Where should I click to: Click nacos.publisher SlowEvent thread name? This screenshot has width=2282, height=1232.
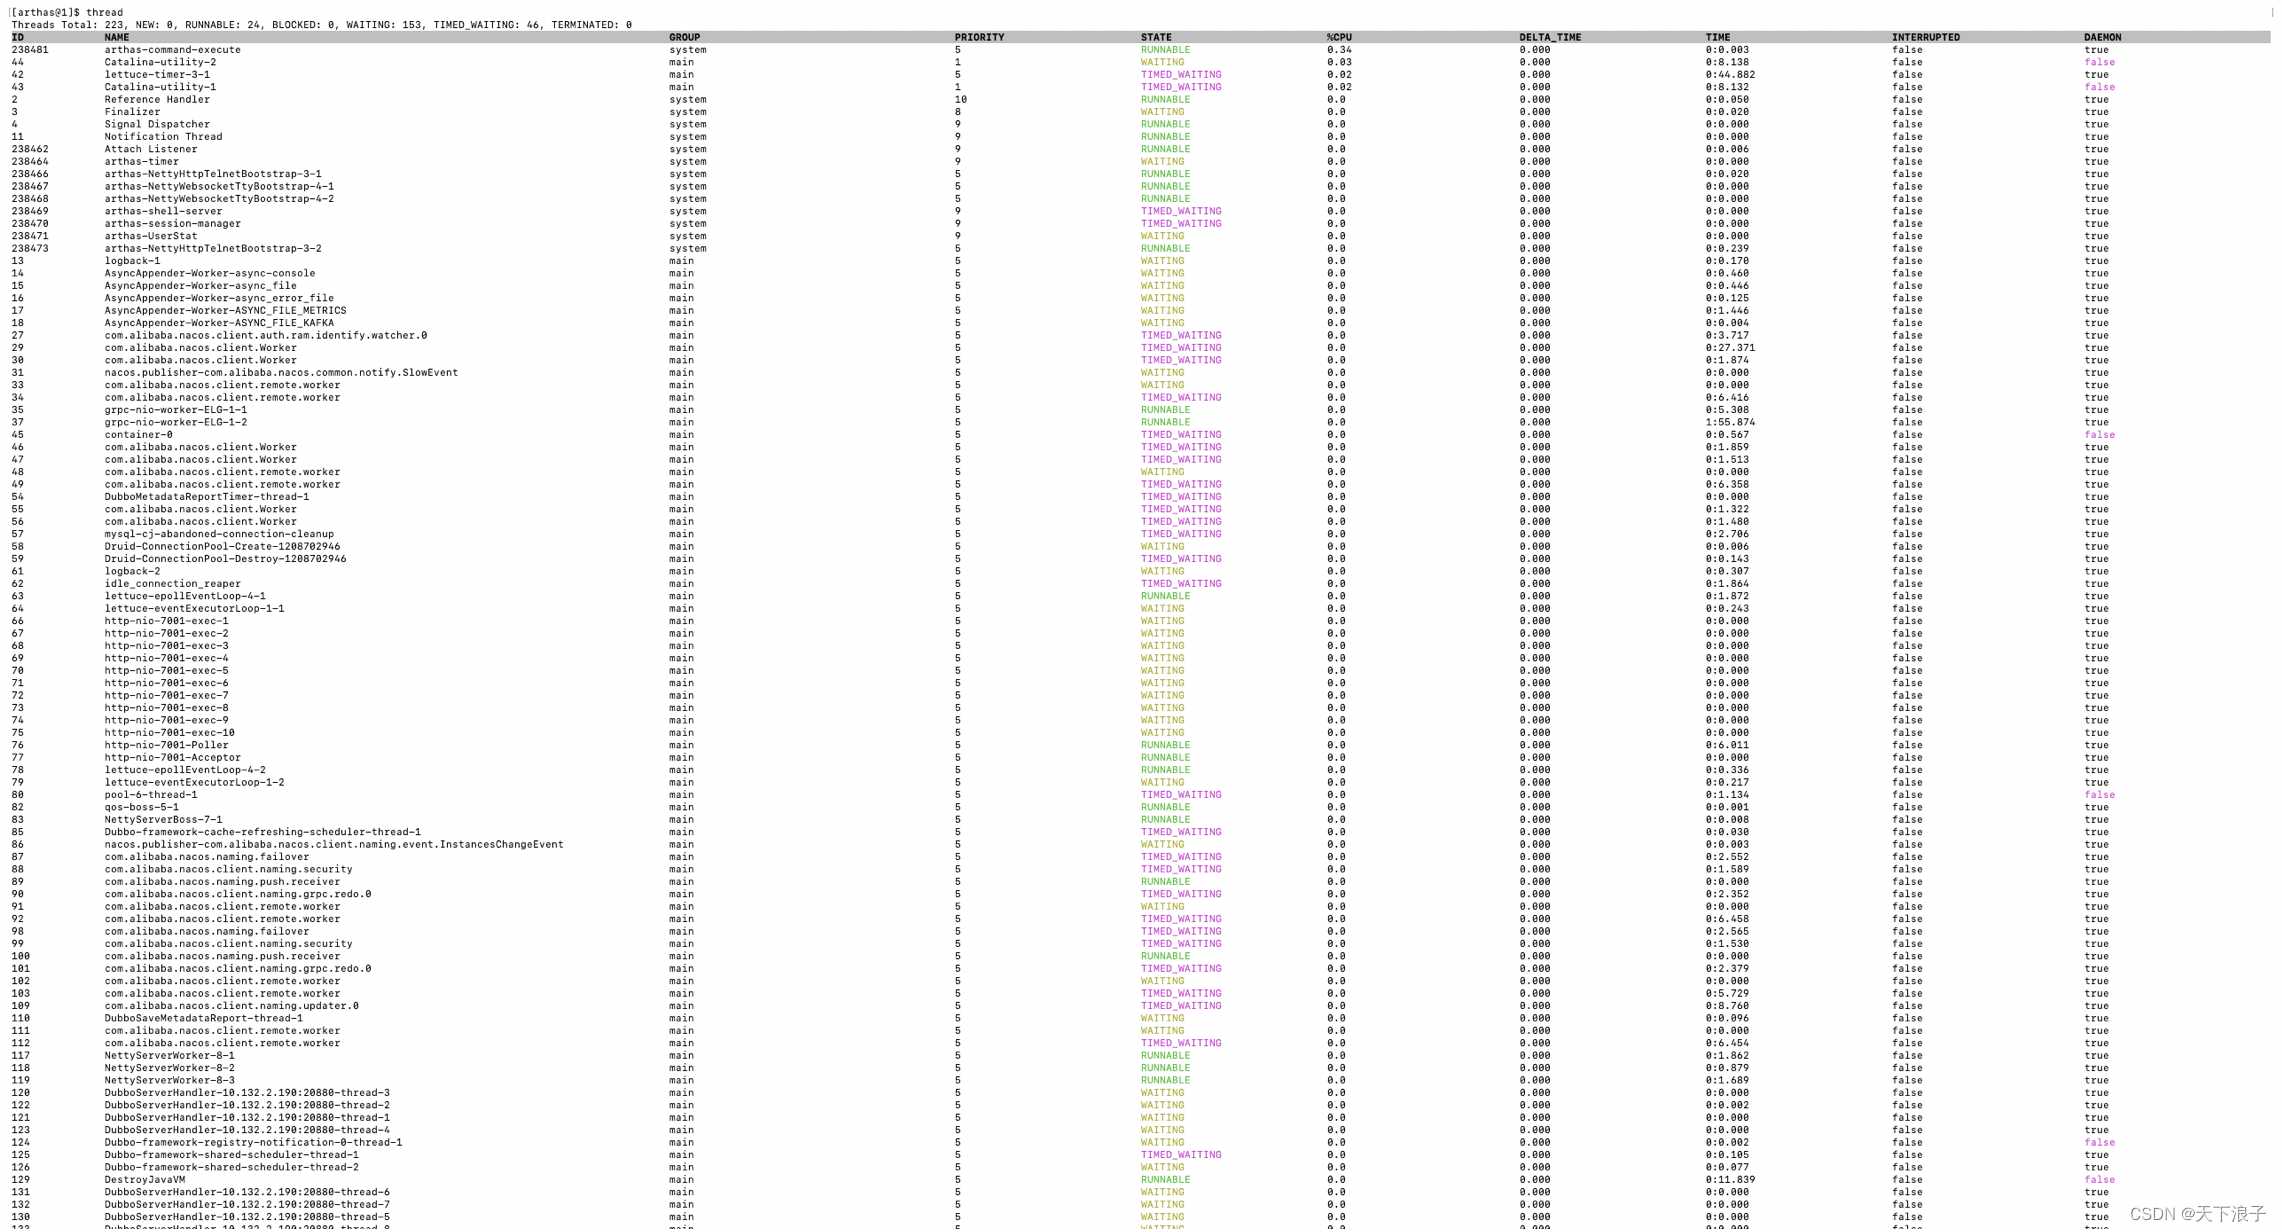(281, 373)
